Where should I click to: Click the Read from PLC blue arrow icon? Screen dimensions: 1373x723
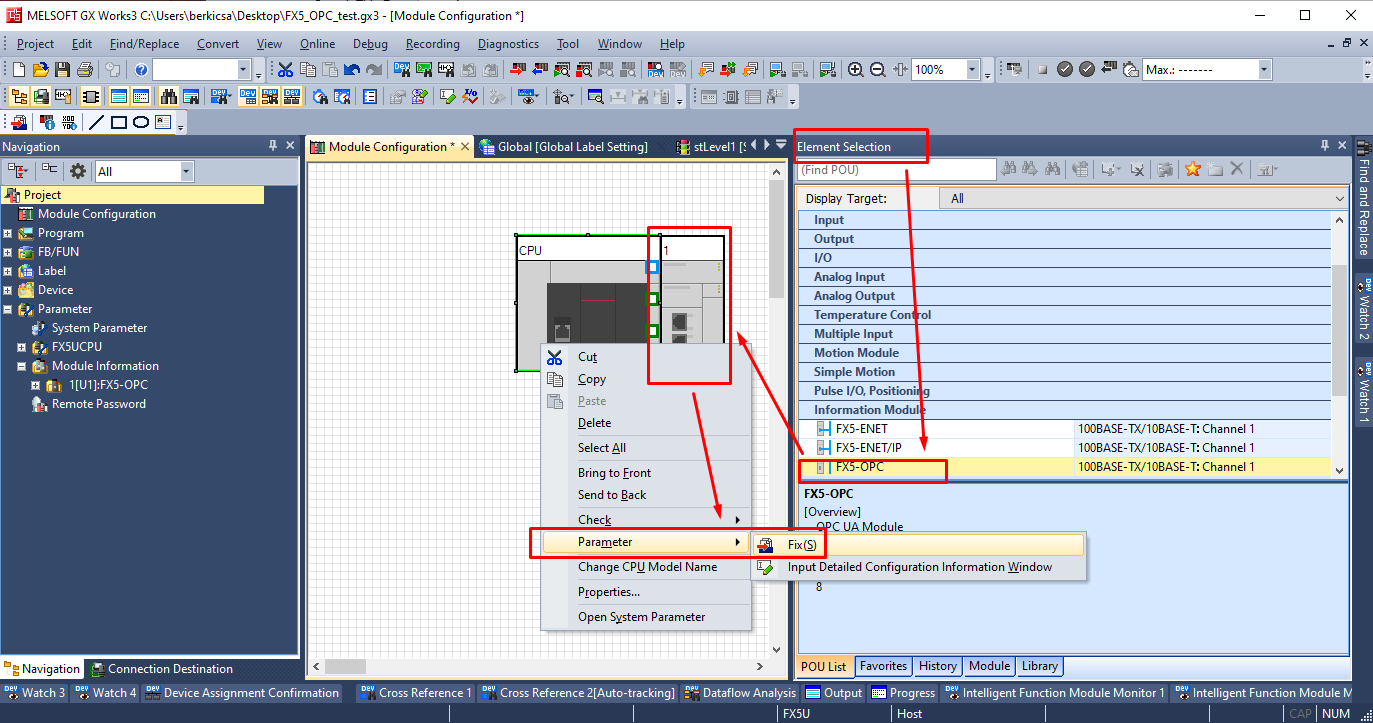pos(540,70)
